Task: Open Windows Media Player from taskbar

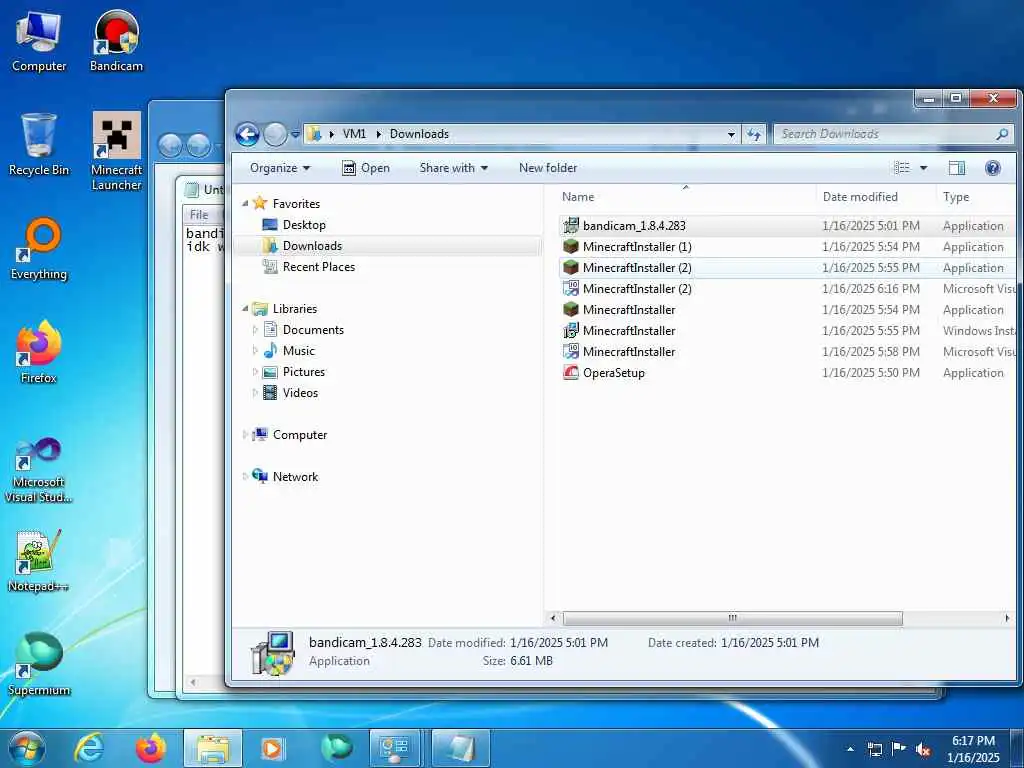Action: point(274,748)
